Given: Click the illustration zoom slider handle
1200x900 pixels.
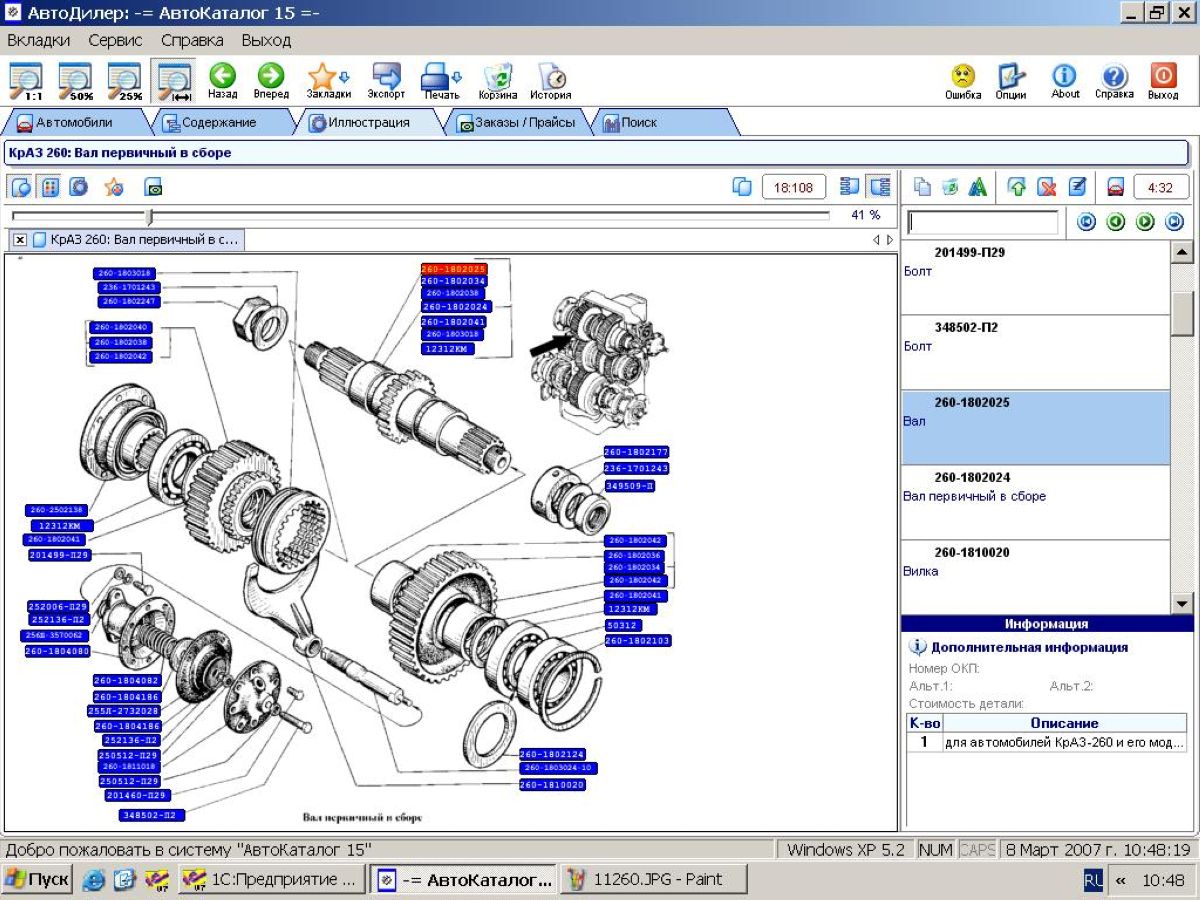Looking at the screenshot, I should coord(149,215).
